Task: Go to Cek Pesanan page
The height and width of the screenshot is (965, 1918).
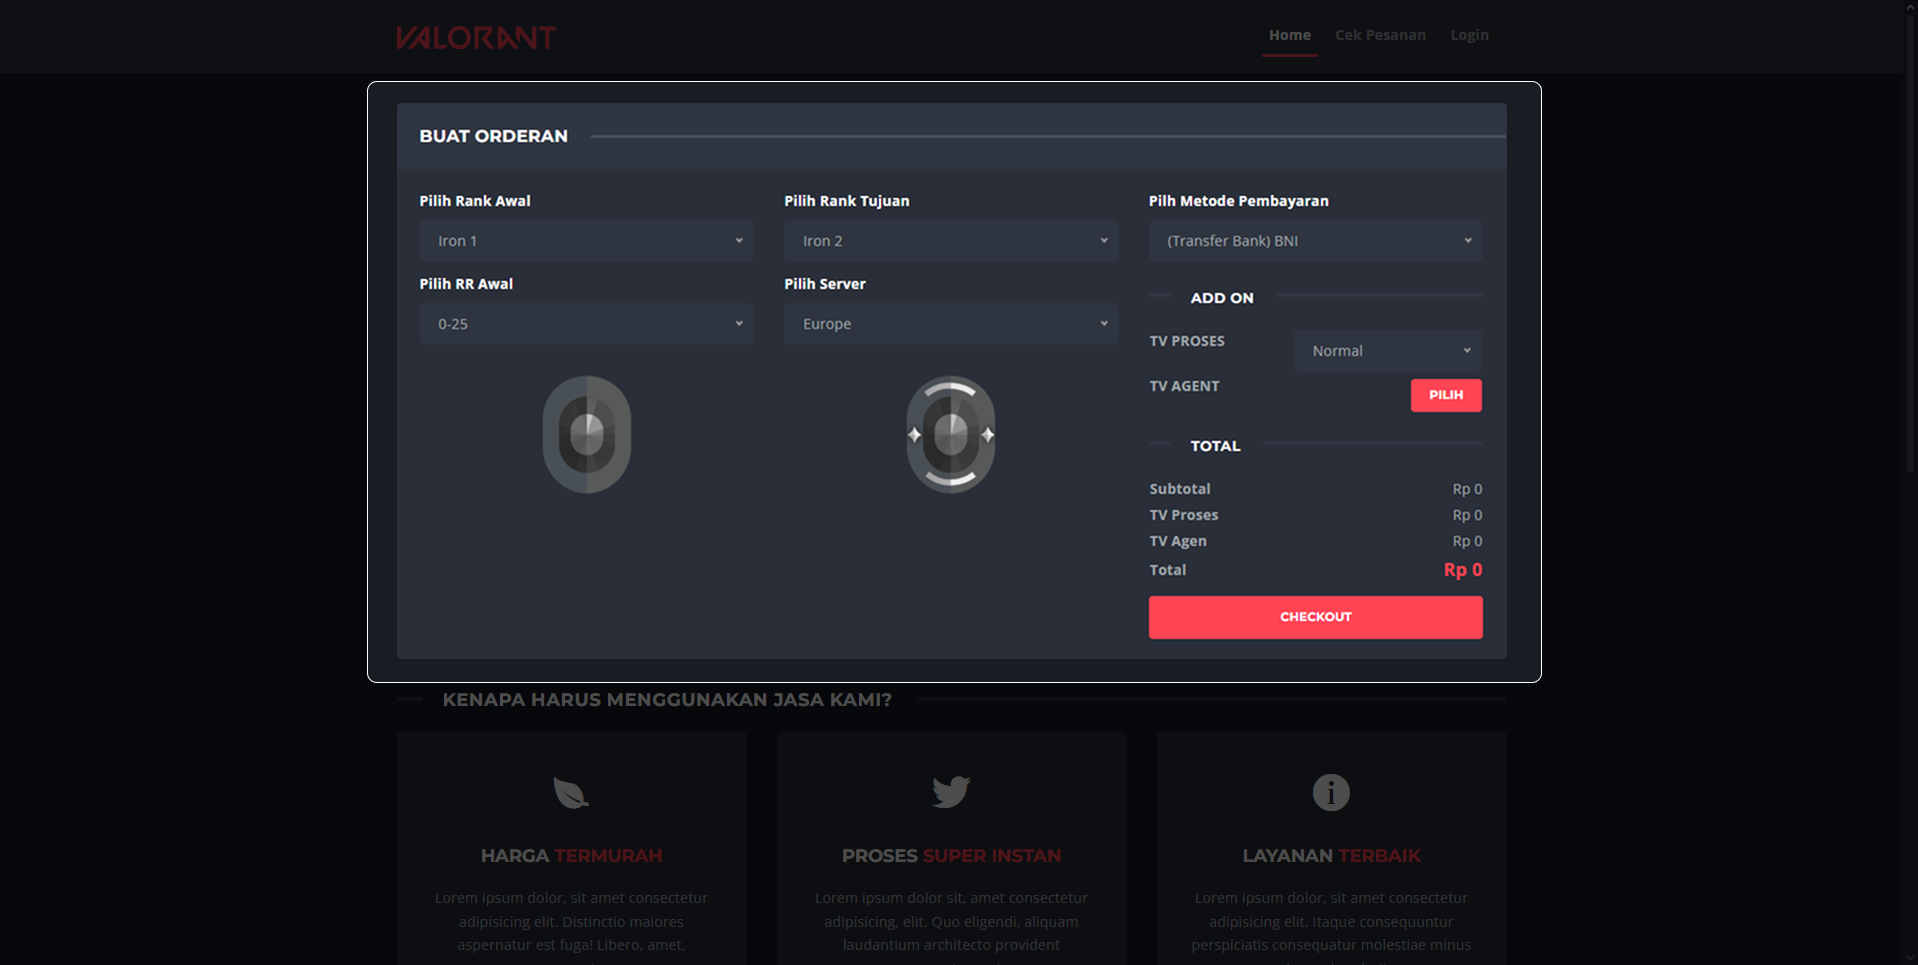Action: (1380, 35)
